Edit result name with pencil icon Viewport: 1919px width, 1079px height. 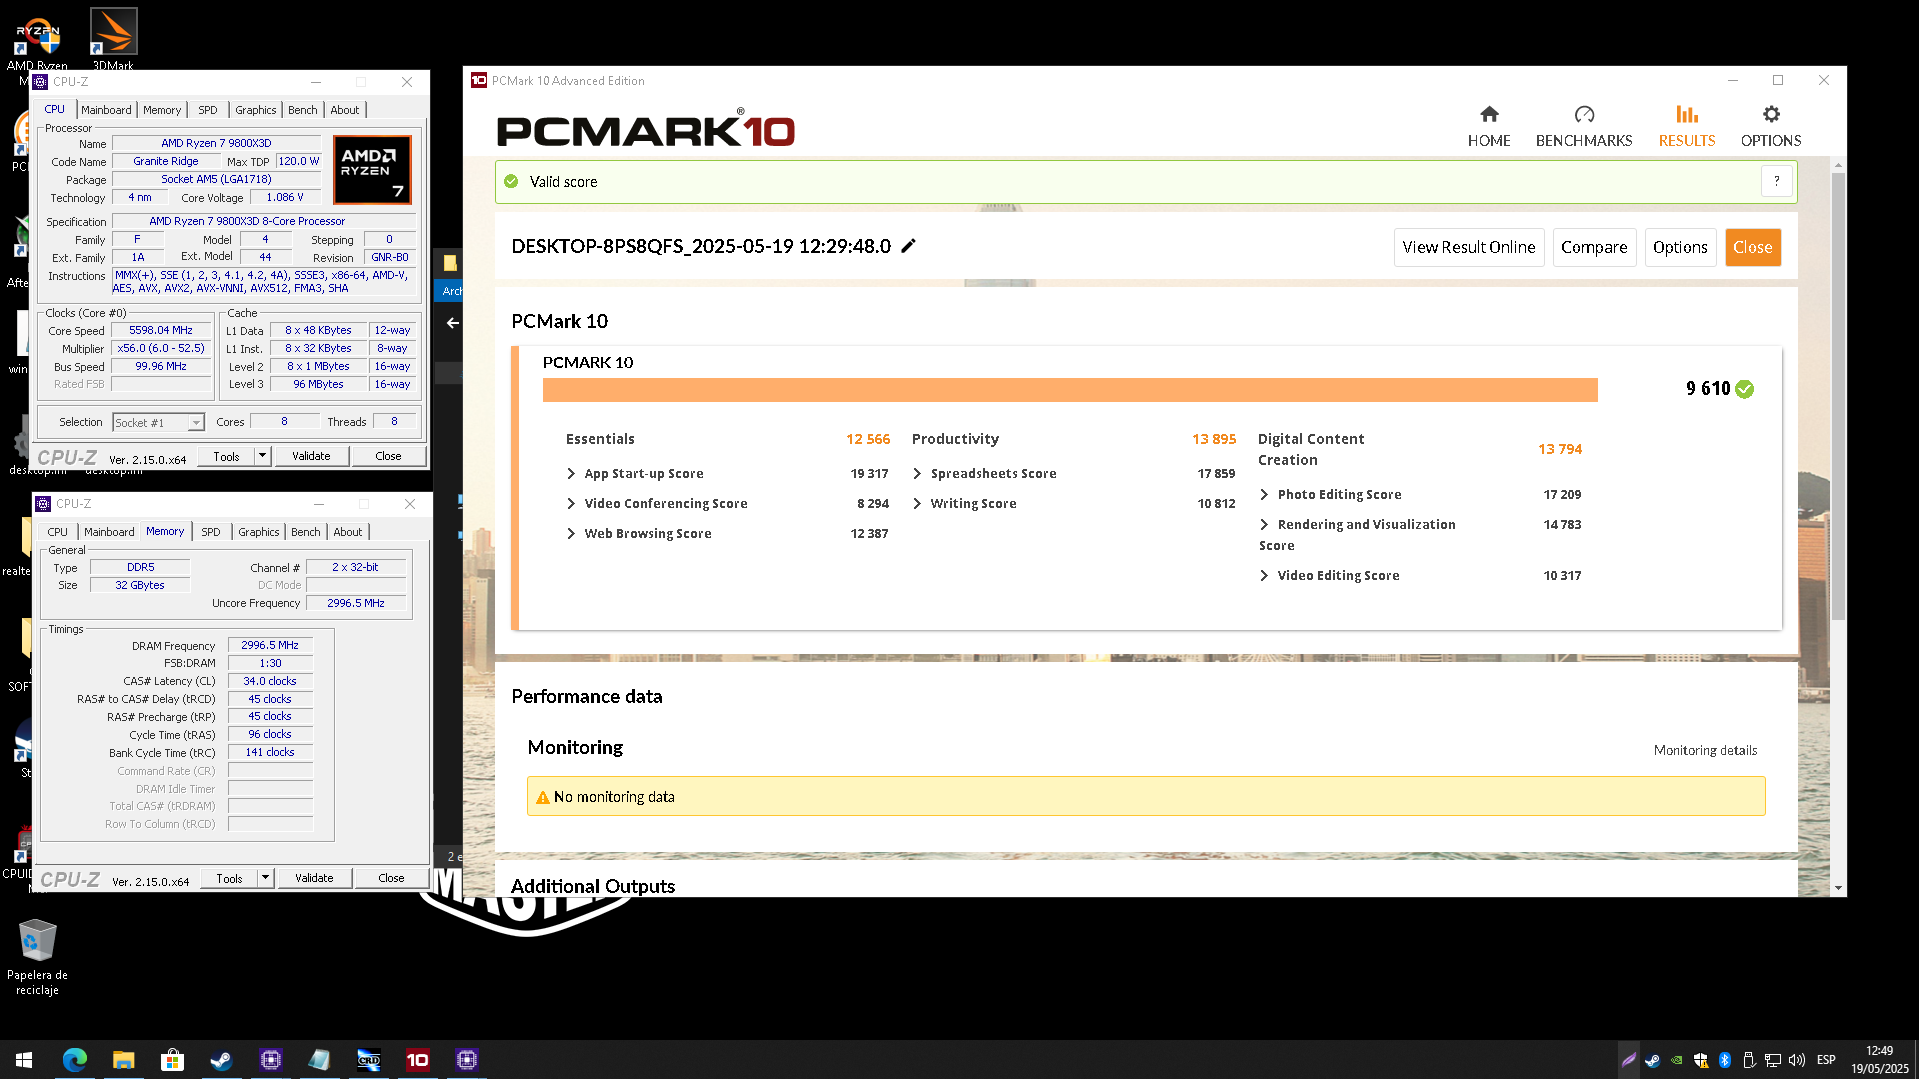point(908,246)
